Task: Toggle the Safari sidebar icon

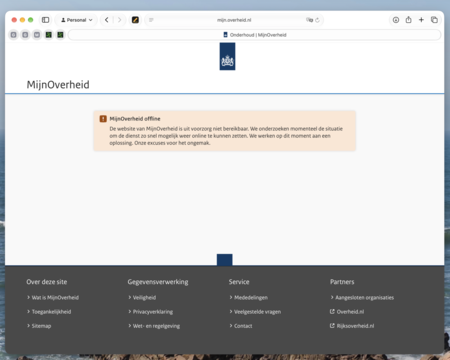Action: coord(45,20)
